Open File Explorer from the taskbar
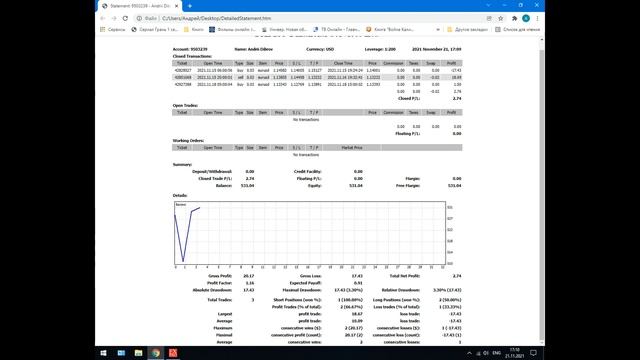The width and height of the screenshot is (640, 360). pyautogui.click(x=138, y=353)
